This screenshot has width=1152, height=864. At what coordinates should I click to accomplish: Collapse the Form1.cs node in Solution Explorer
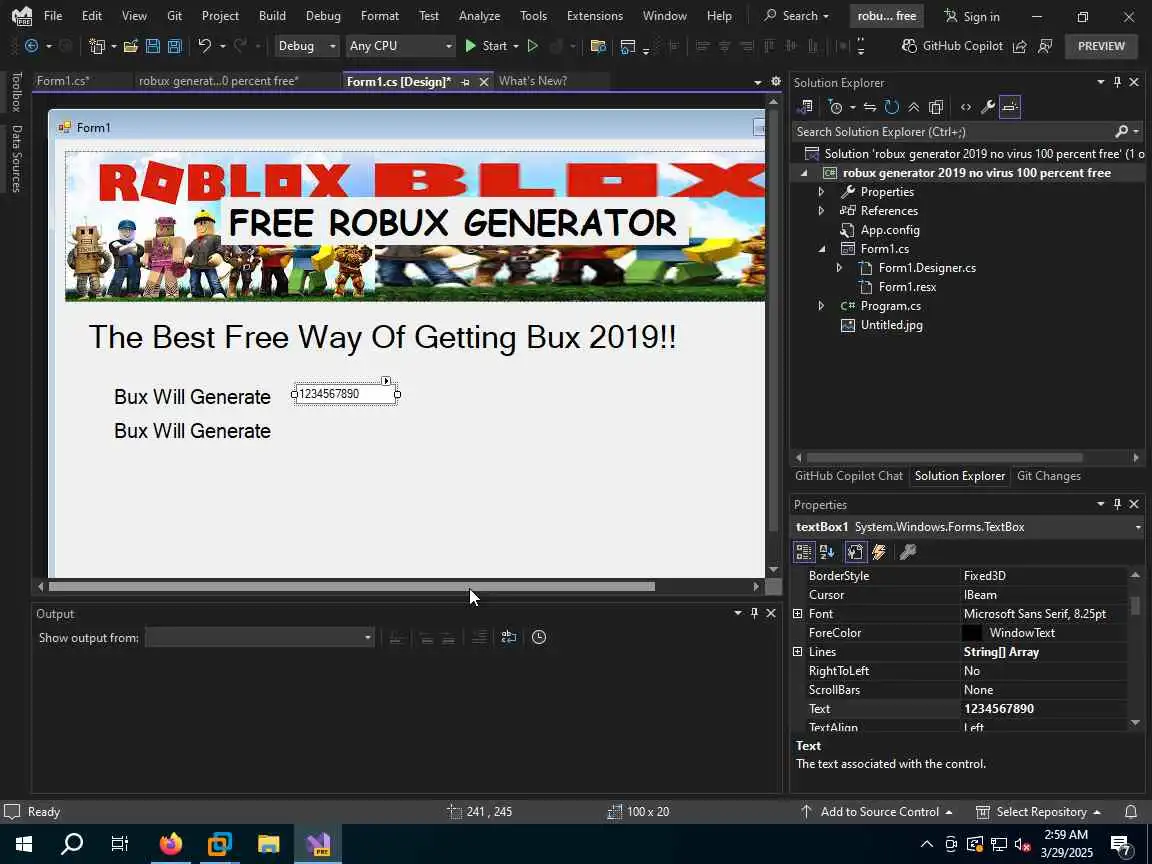tap(821, 249)
